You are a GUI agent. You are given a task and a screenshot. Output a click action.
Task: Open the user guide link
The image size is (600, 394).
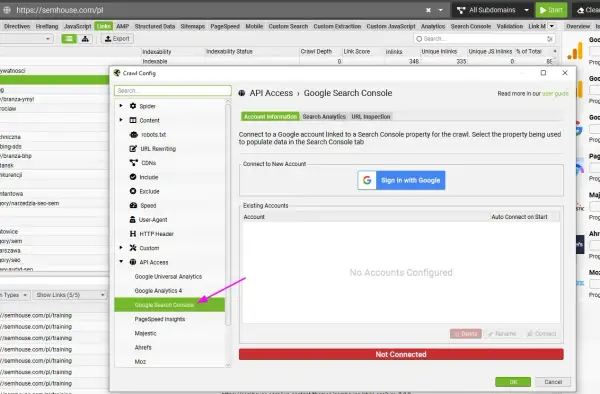click(555, 94)
